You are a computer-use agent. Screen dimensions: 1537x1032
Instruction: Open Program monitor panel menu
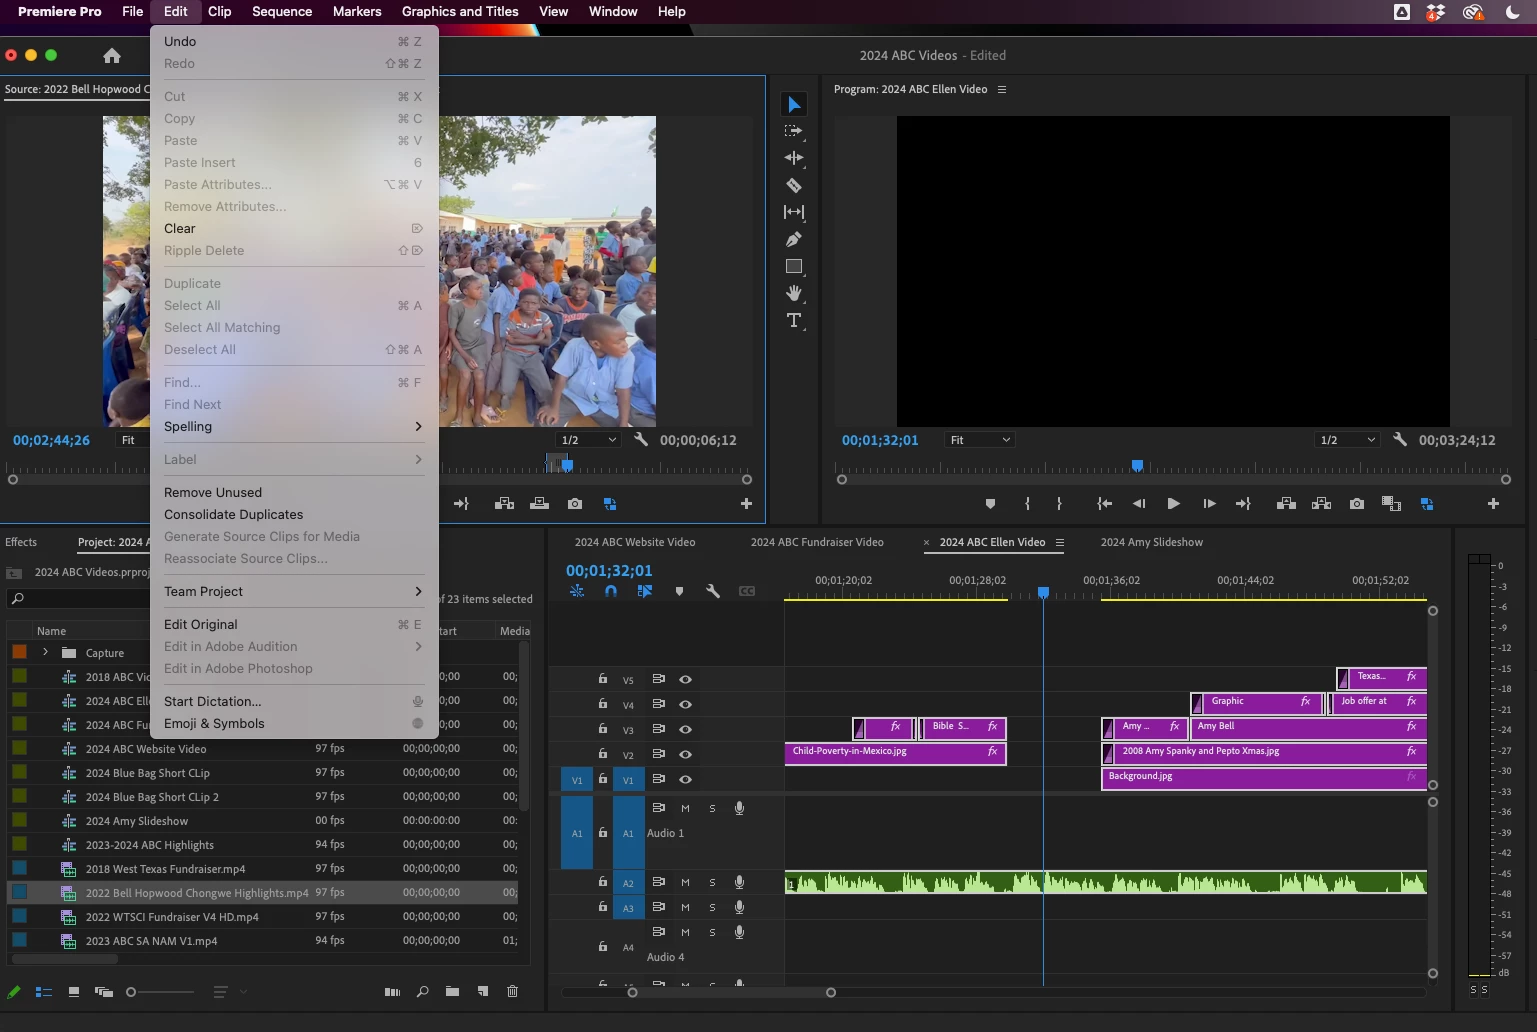[x=1002, y=89]
